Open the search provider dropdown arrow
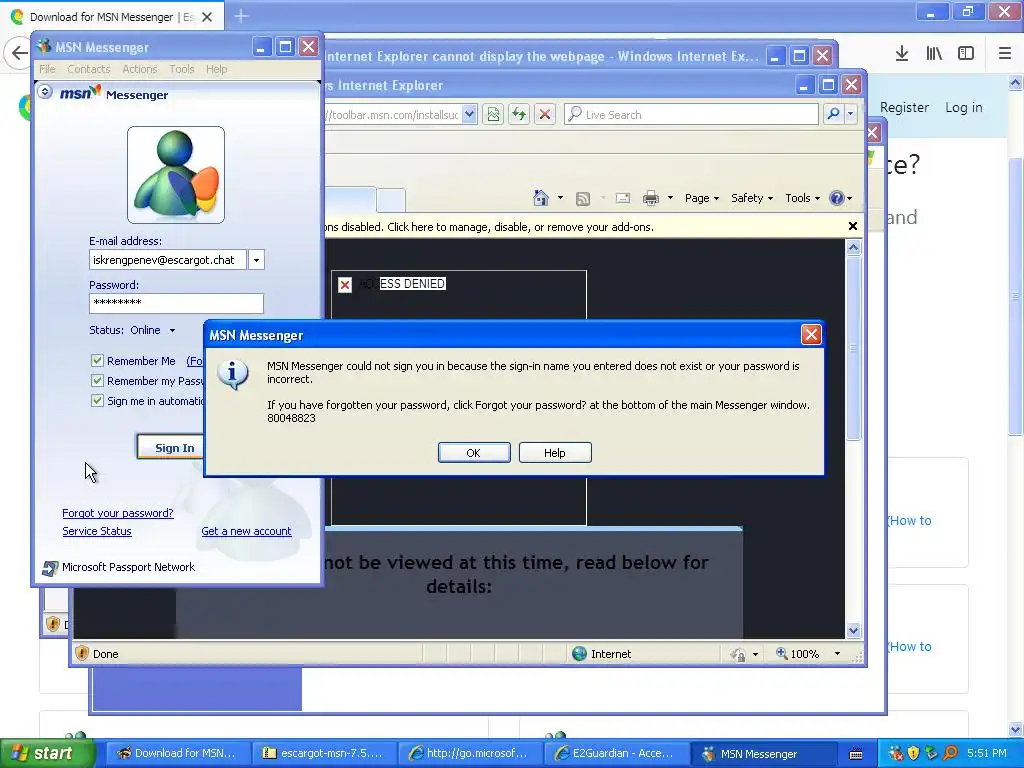 [850, 114]
